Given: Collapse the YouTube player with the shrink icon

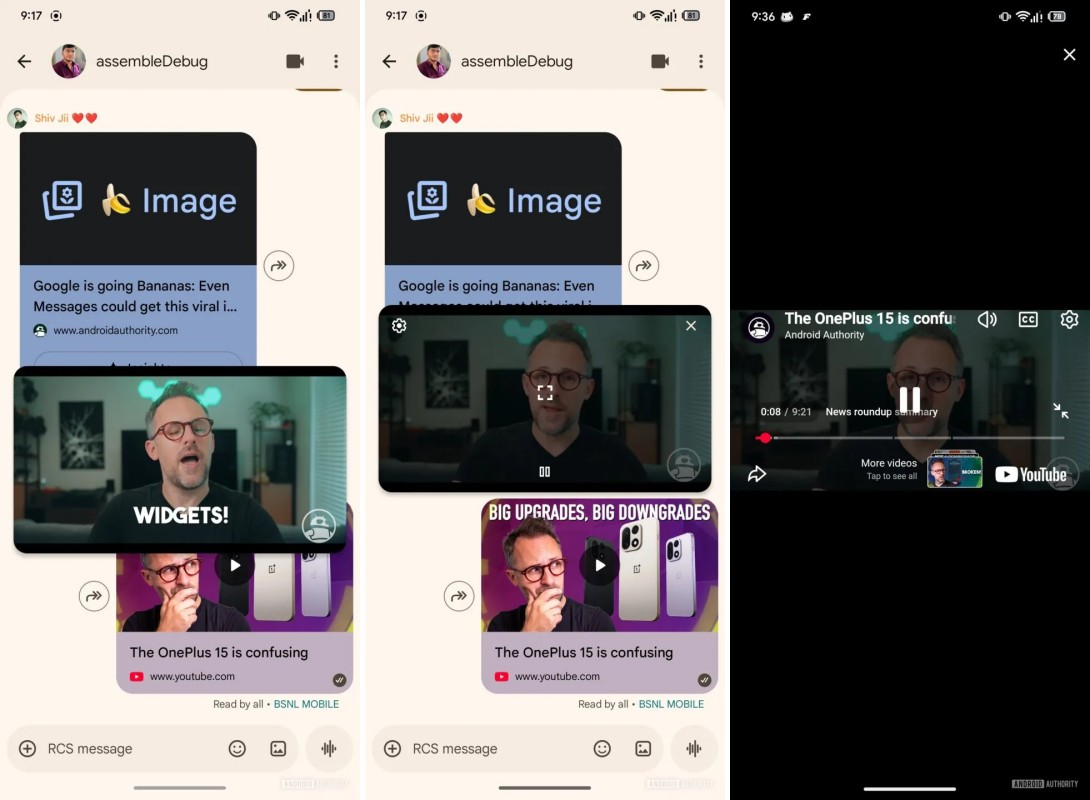Looking at the screenshot, I should (x=1060, y=411).
